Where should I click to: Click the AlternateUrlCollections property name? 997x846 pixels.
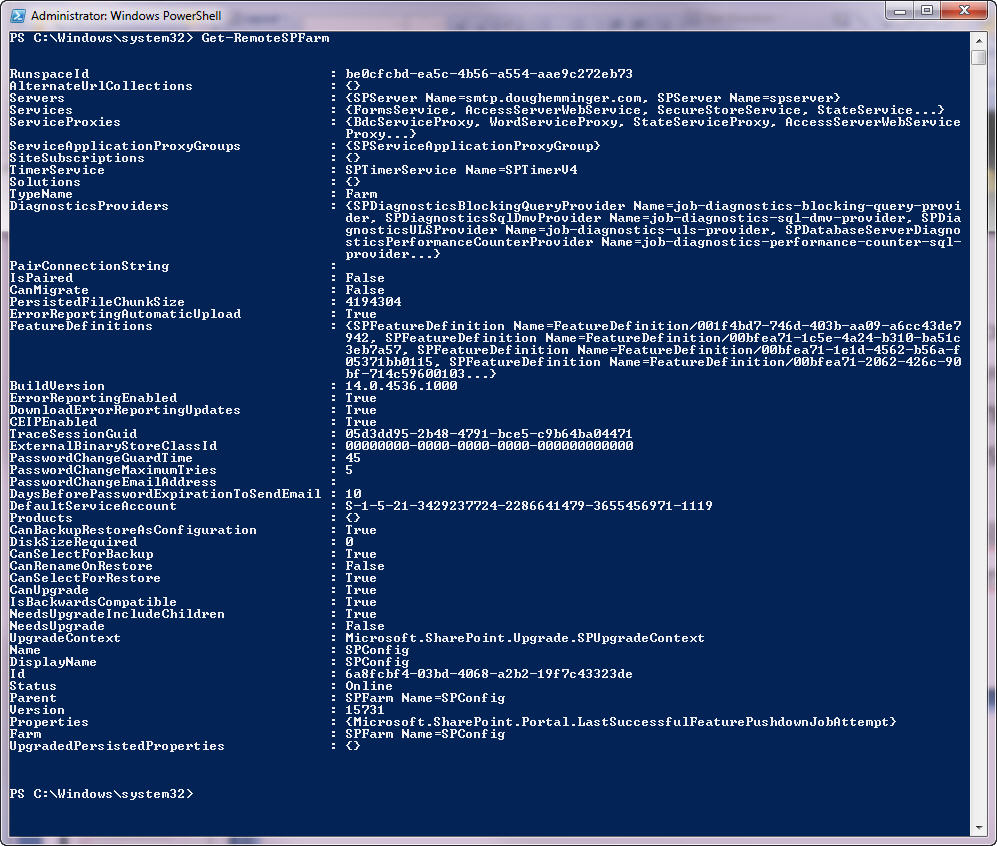[x=100, y=86]
